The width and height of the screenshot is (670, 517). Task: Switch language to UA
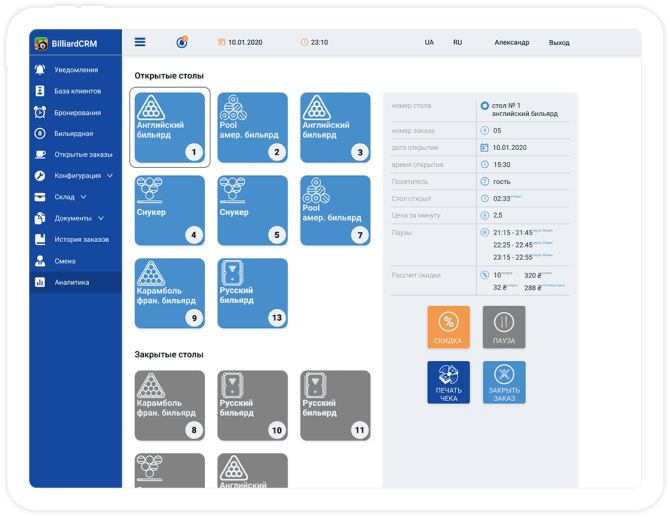429,43
